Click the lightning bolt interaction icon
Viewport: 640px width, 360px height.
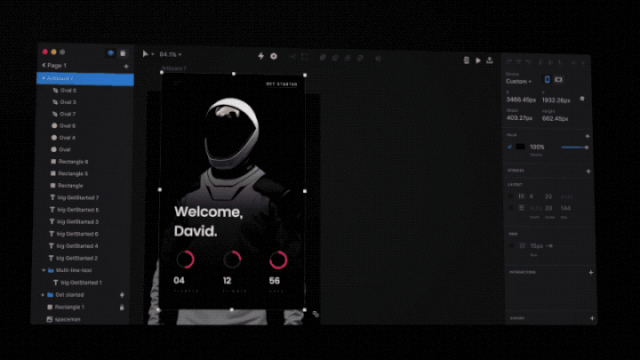261,56
